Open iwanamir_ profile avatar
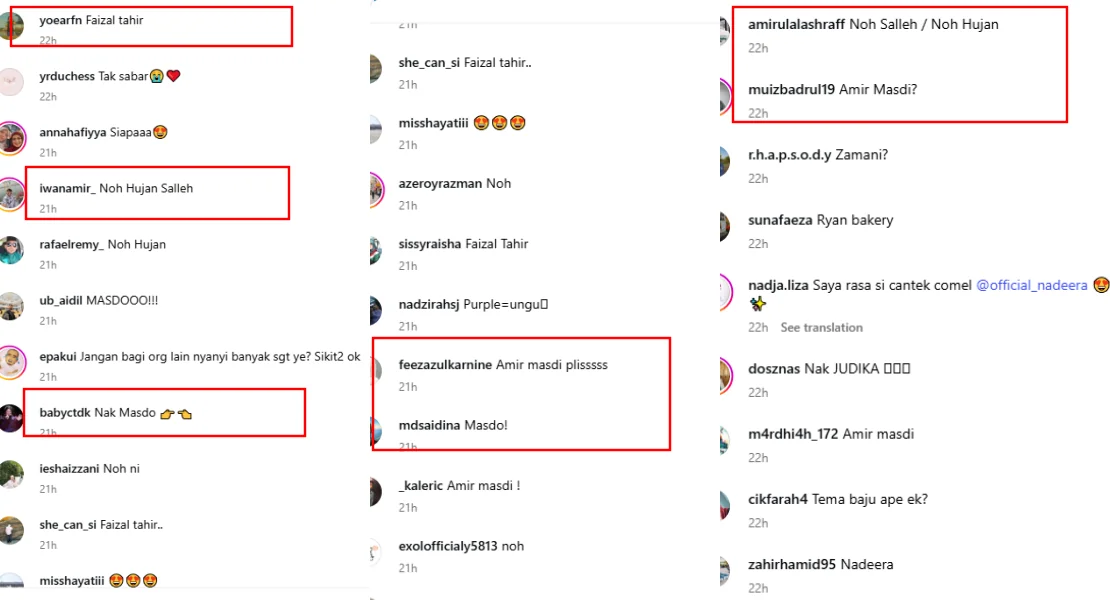 pyautogui.click(x=12, y=194)
